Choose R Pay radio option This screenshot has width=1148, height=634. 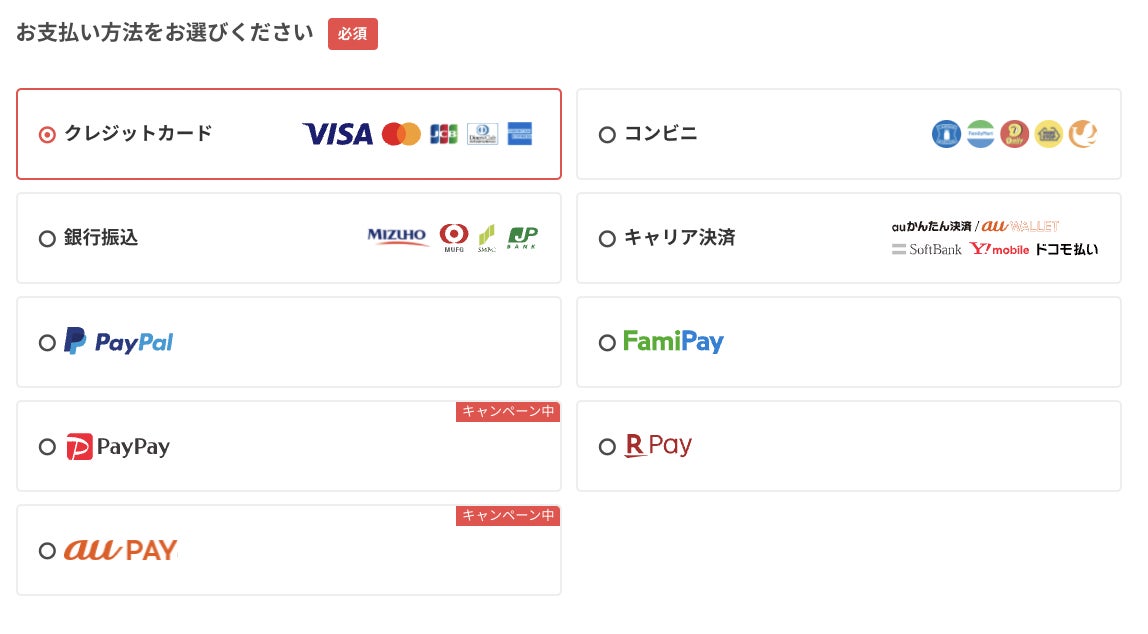point(607,446)
